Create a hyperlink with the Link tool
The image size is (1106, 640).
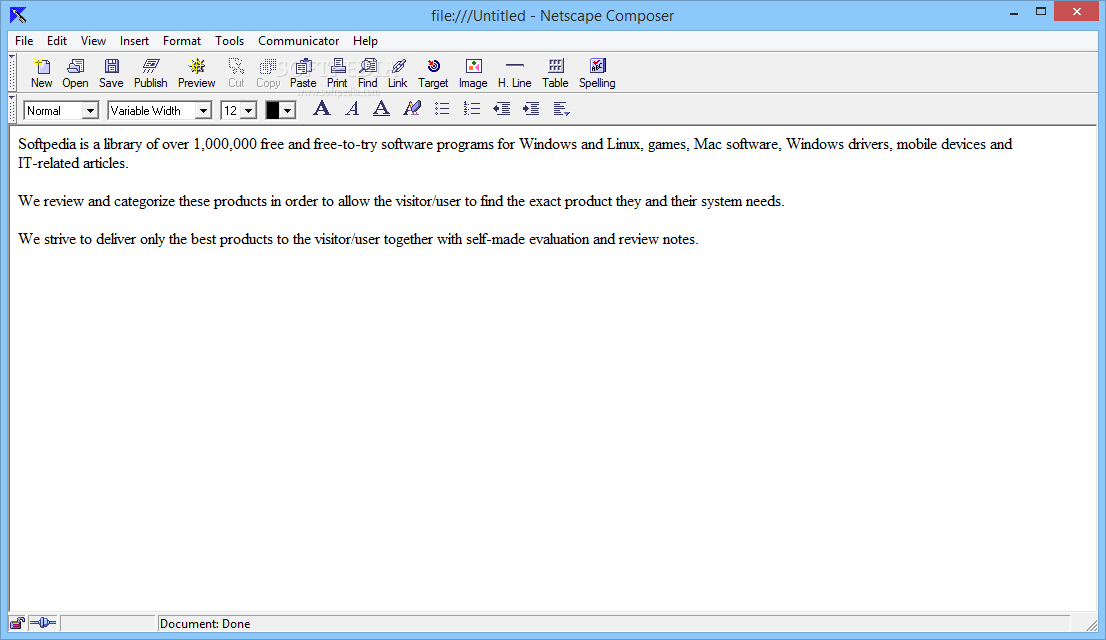(x=397, y=71)
